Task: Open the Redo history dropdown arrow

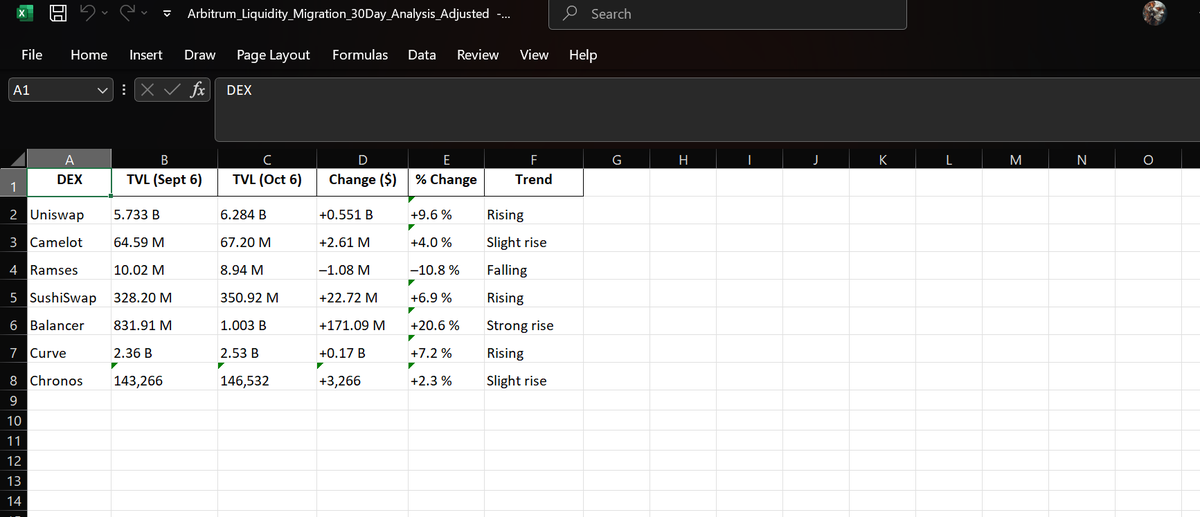Action: (145, 14)
